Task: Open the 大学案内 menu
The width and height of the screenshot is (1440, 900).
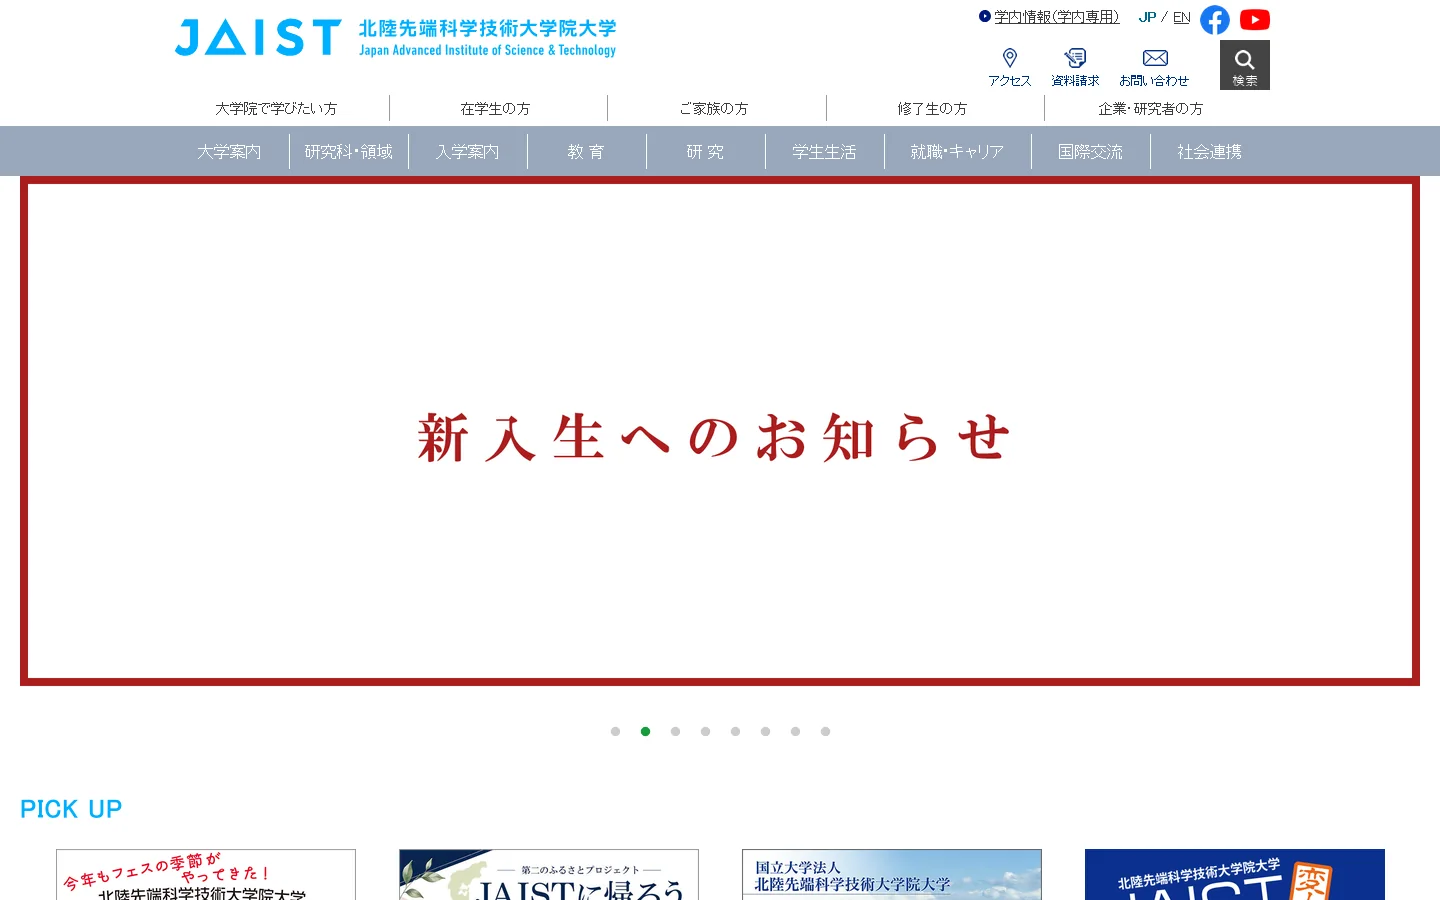Action: (x=229, y=152)
